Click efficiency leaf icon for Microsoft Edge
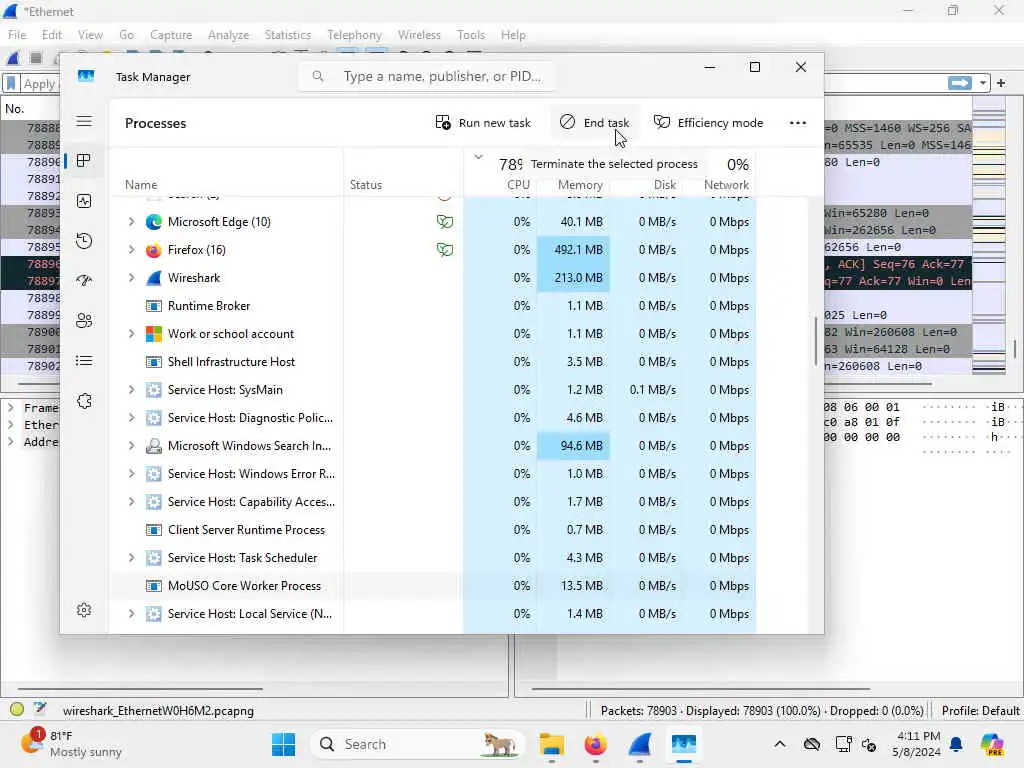 click(x=445, y=222)
